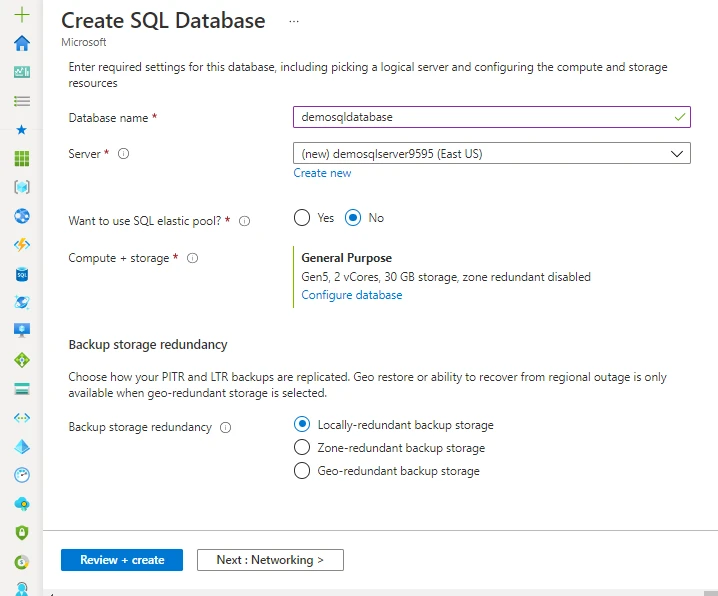This screenshot has height=596, width=718.
Task: Open App Services globe icon
Action: [22, 216]
